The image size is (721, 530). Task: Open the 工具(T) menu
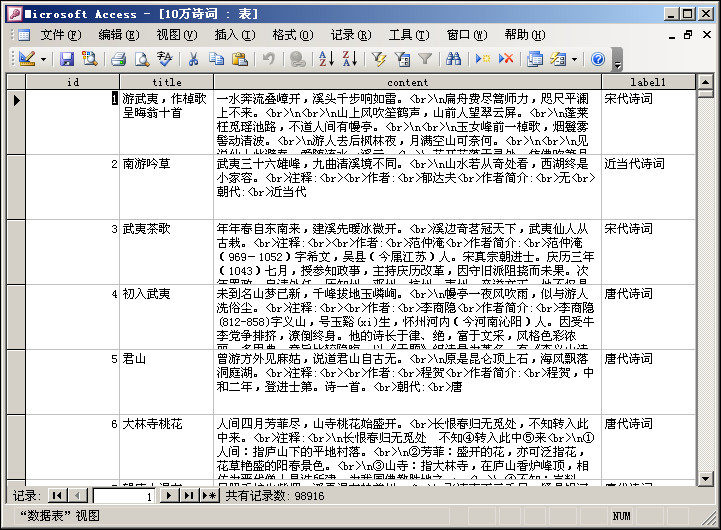408,35
